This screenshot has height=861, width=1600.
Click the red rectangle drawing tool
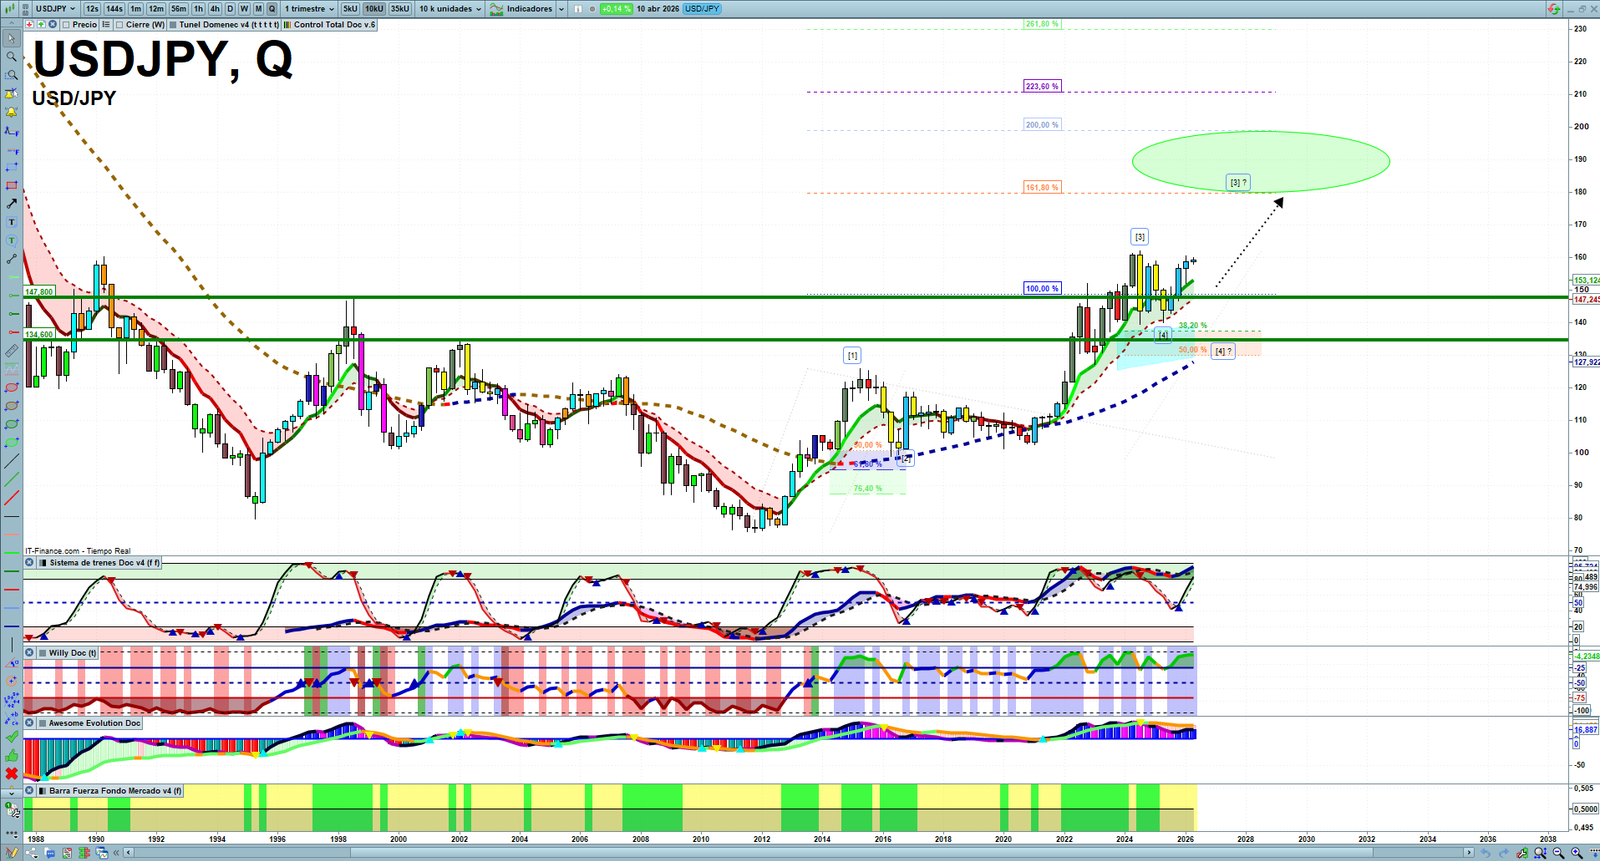(11, 186)
